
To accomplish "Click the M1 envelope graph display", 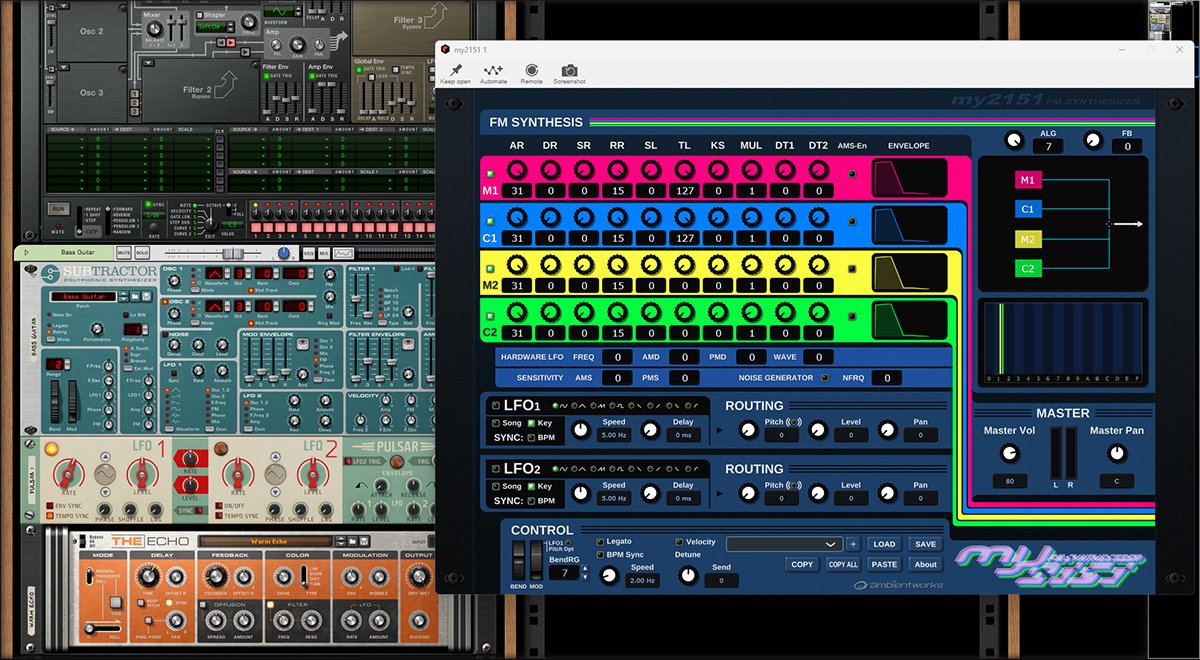I will pyautogui.click(x=909, y=178).
